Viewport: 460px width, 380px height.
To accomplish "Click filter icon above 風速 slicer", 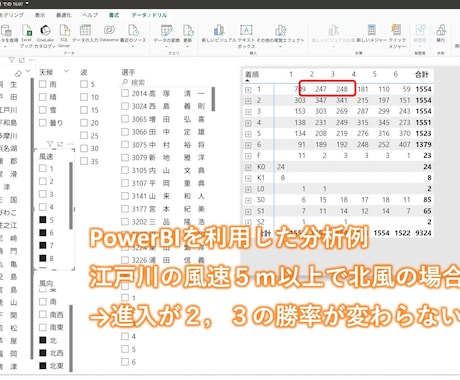I will [x=50, y=144].
